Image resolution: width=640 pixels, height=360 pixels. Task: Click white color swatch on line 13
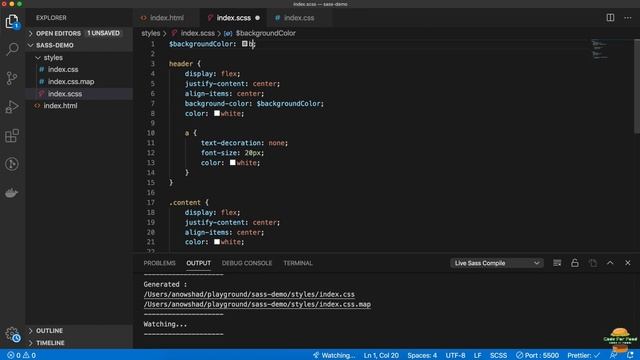[232, 162]
